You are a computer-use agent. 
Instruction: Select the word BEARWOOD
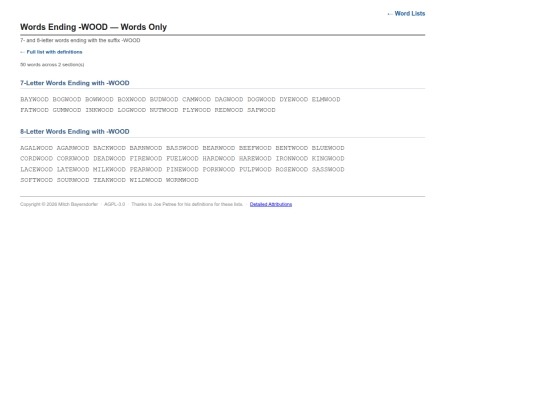pyautogui.click(x=219, y=148)
